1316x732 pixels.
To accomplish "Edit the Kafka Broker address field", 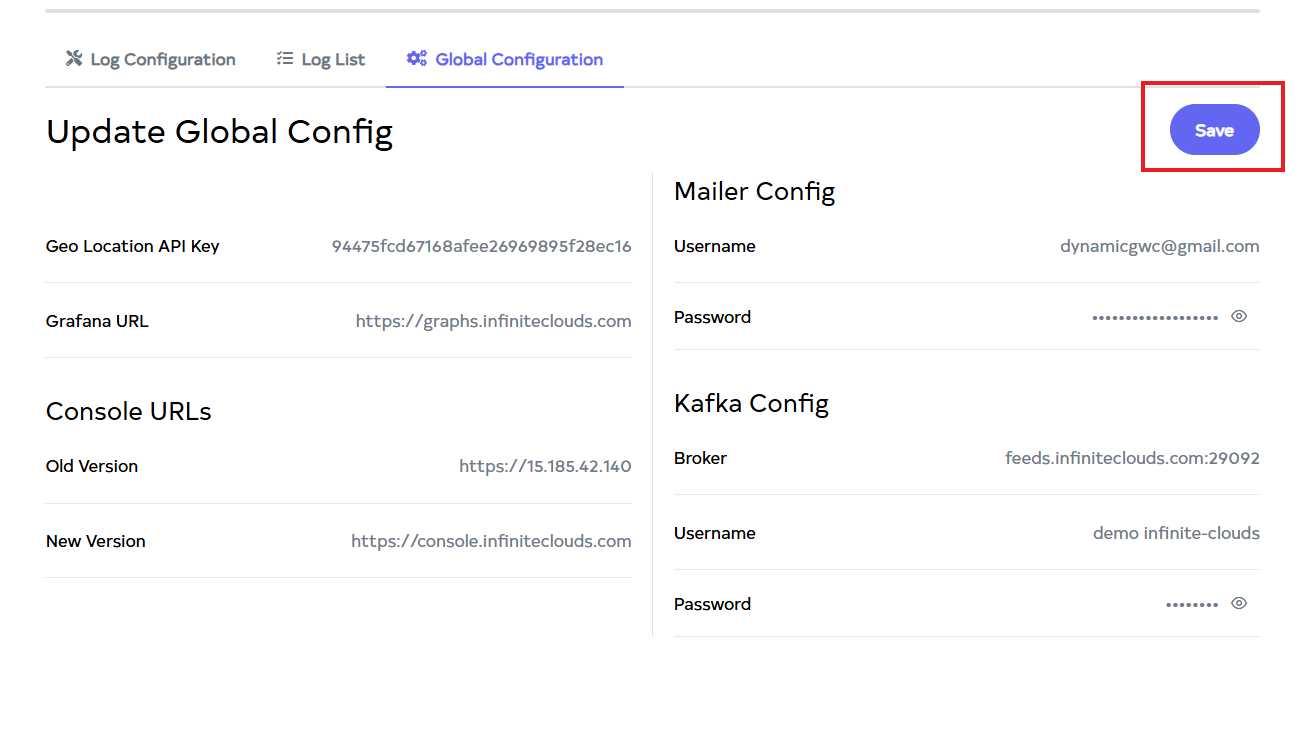I will click(x=1132, y=459).
